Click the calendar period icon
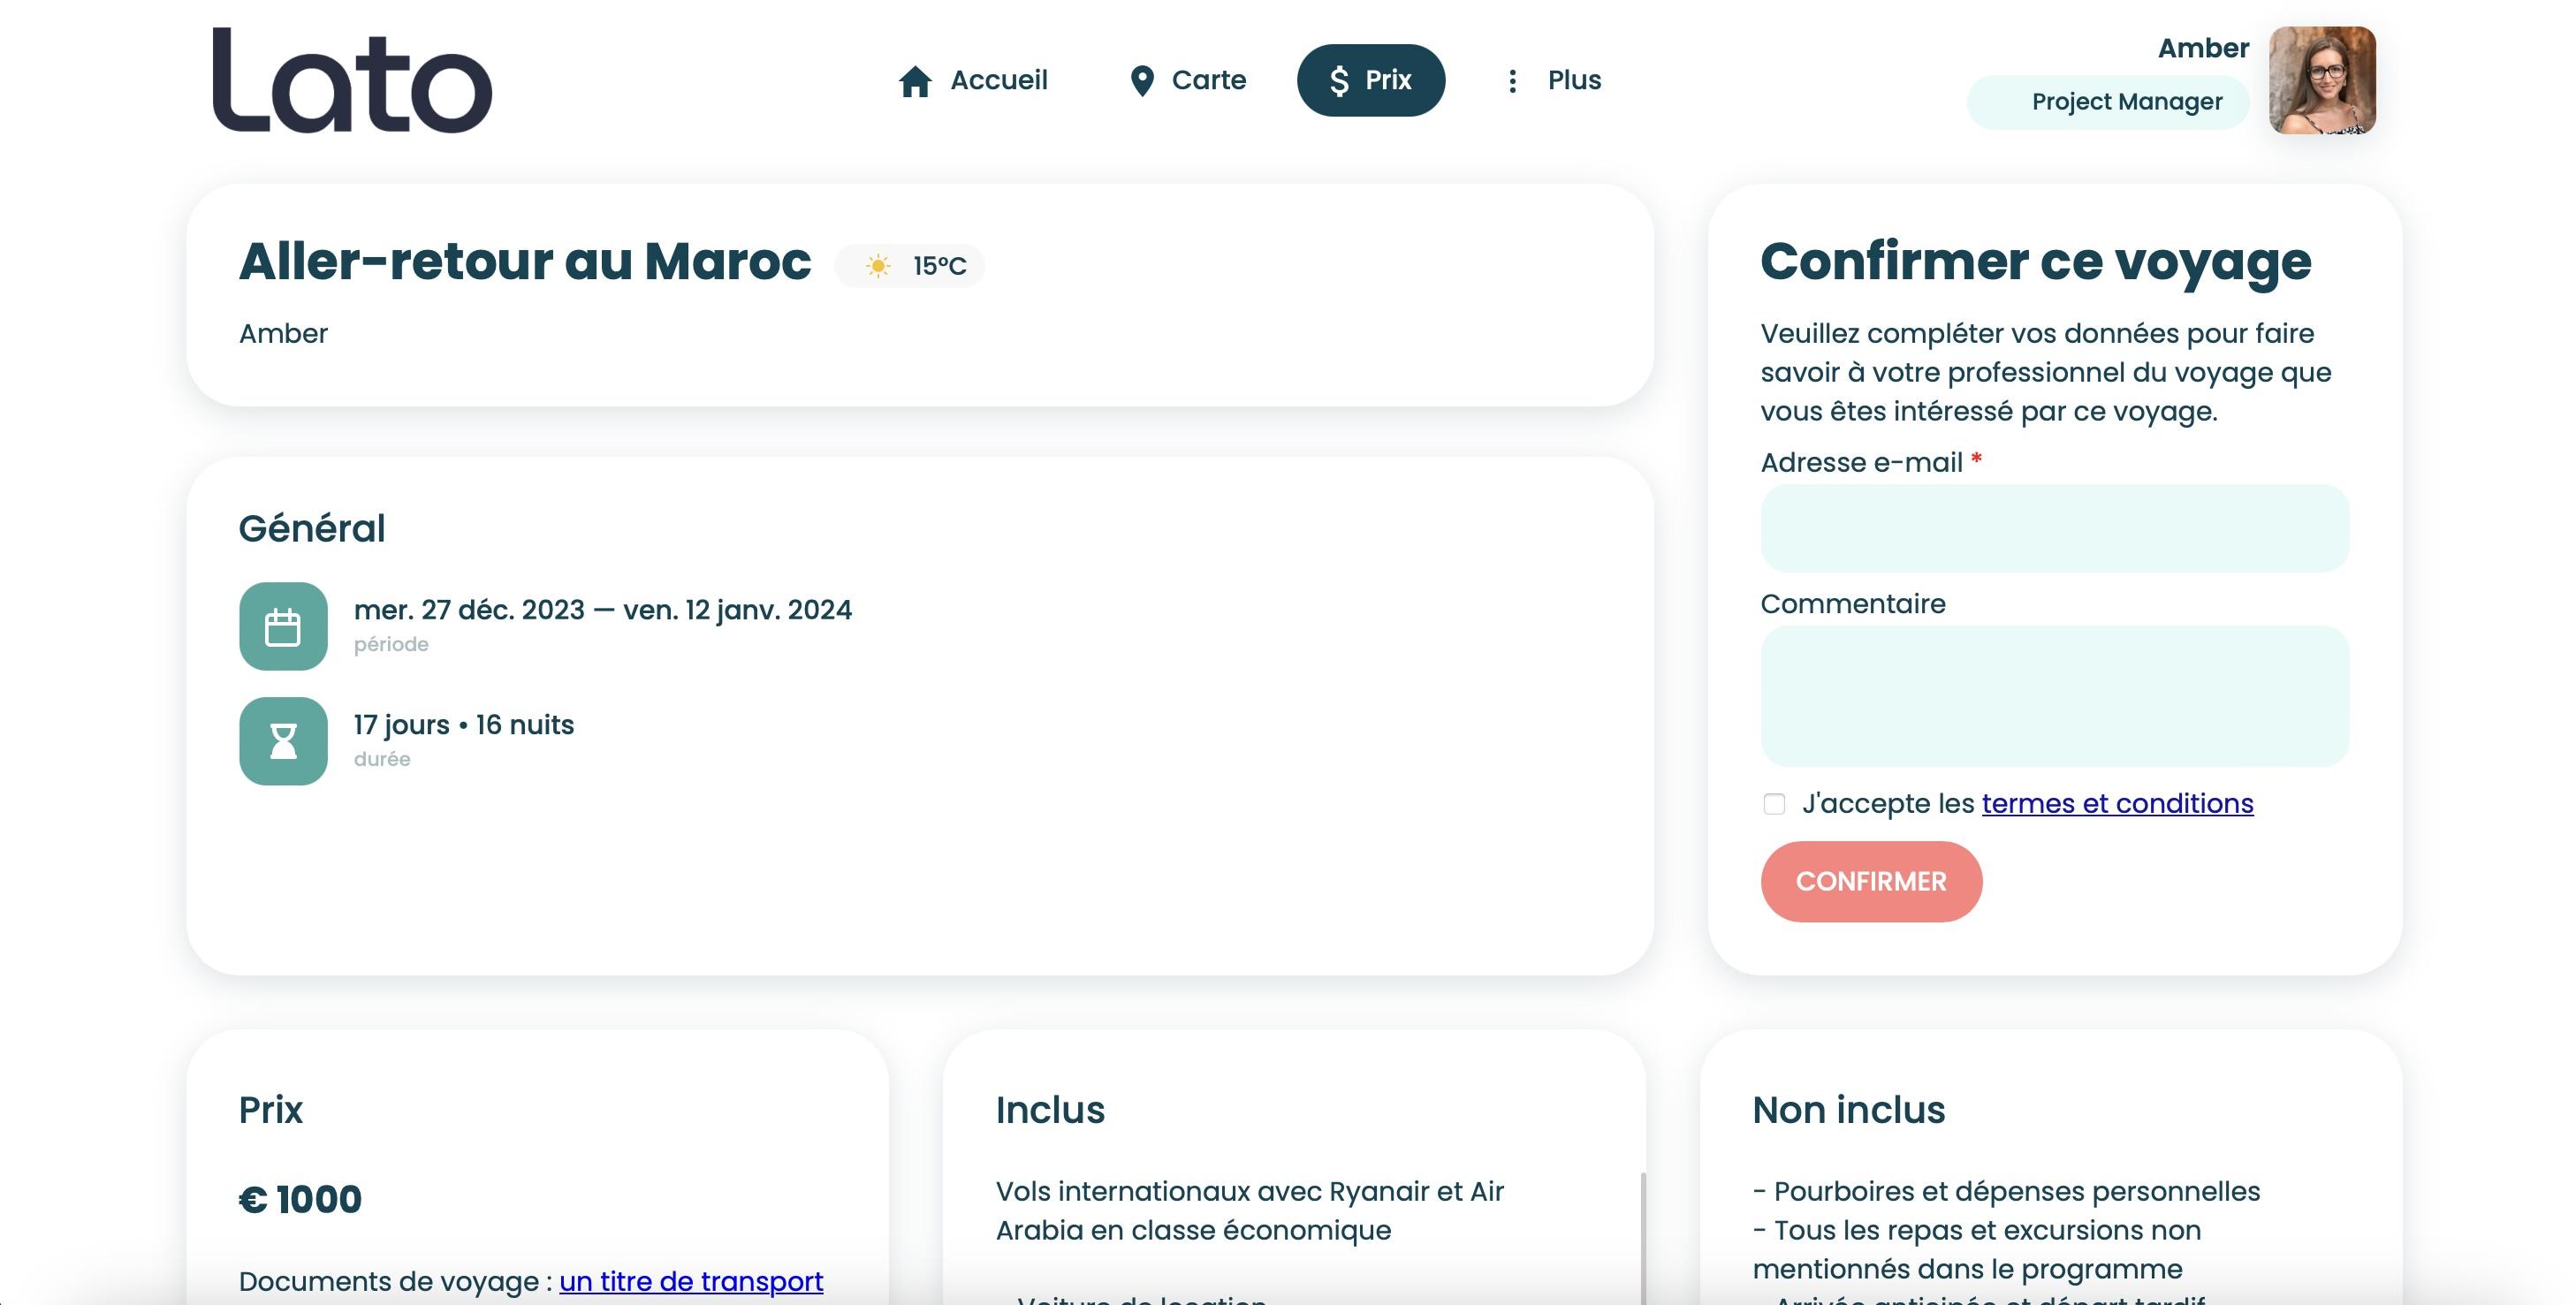This screenshot has height=1305, width=2576. point(283,627)
